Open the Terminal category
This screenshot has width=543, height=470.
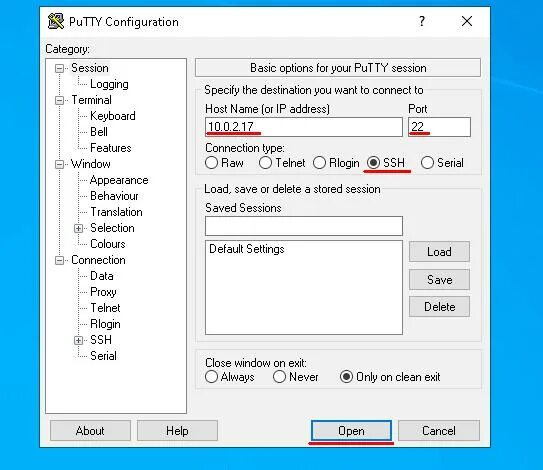pyautogui.click(x=91, y=100)
